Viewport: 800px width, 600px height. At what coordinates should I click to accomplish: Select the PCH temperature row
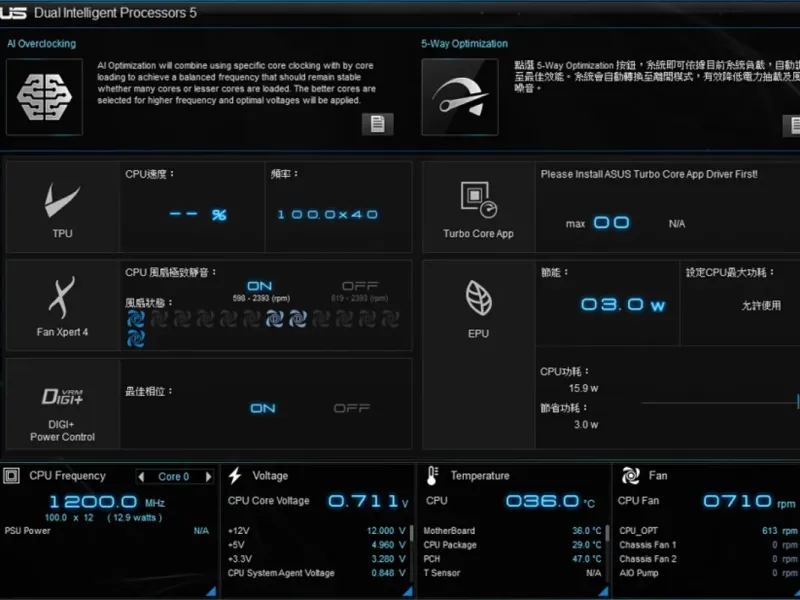(513, 559)
